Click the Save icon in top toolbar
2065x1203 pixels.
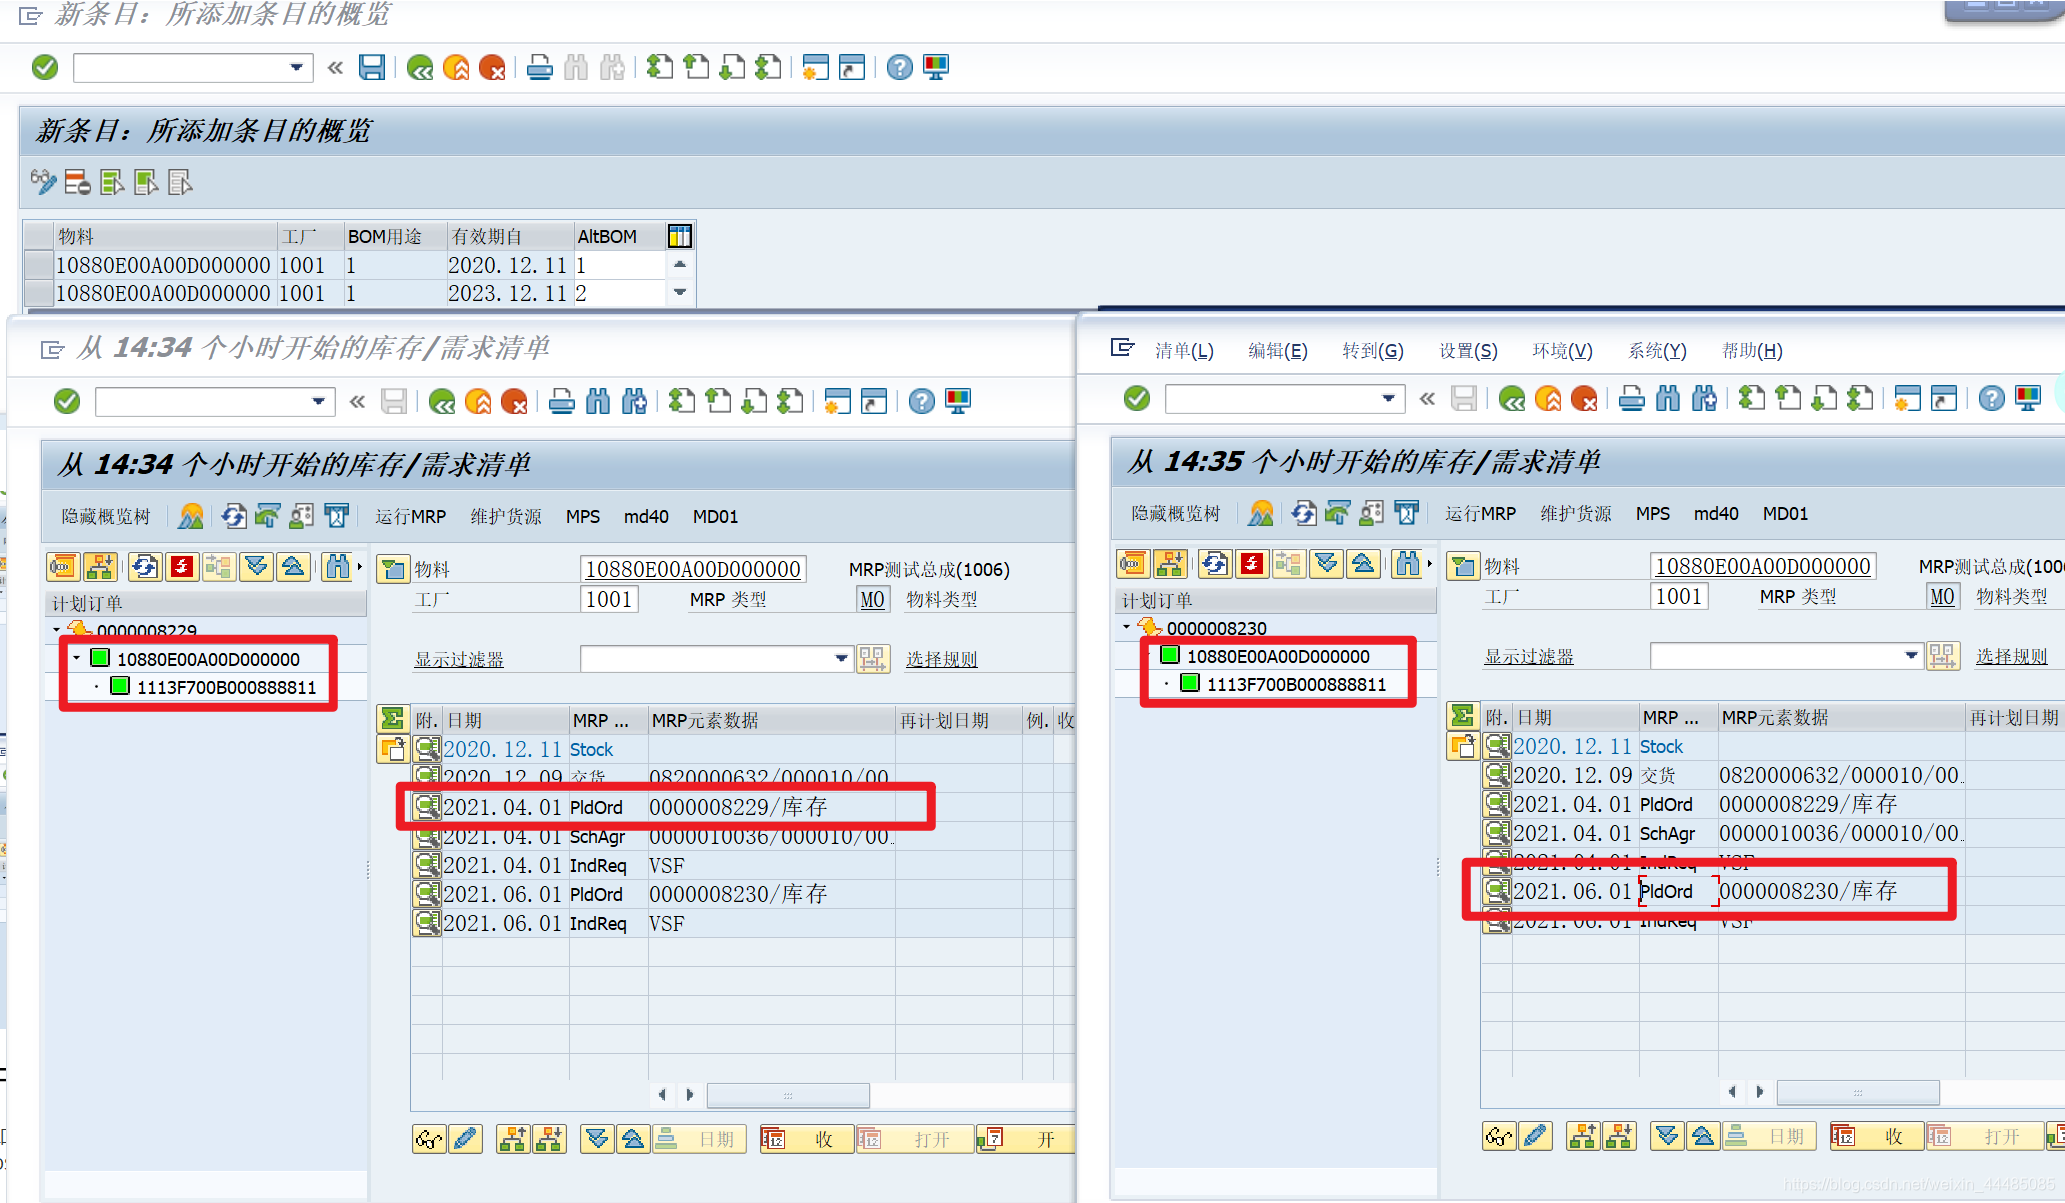(x=372, y=67)
